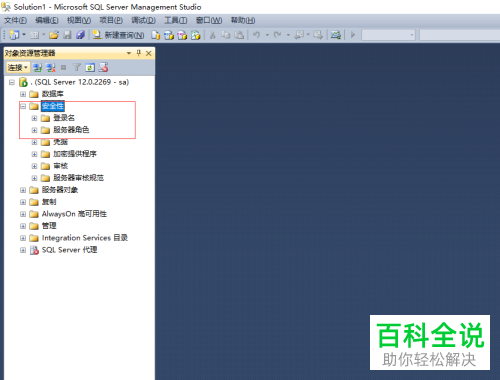
Task: Open the 视图(V) menu
Action: click(79, 20)
